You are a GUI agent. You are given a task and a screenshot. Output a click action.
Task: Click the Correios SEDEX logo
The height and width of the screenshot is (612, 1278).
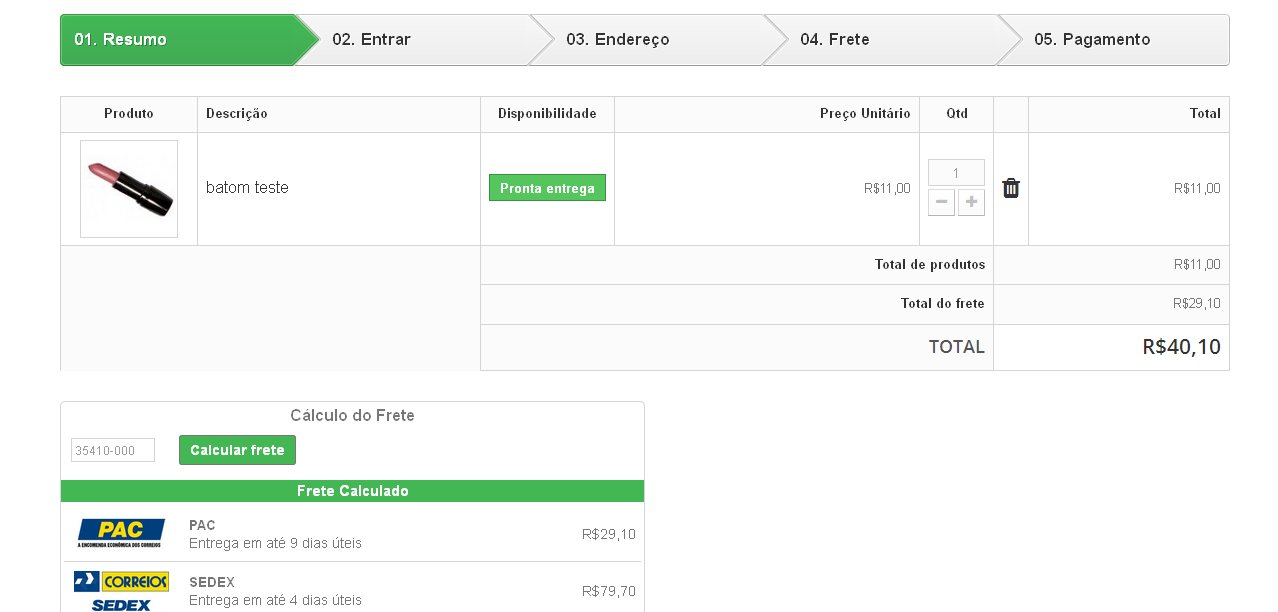click(121, 591)
